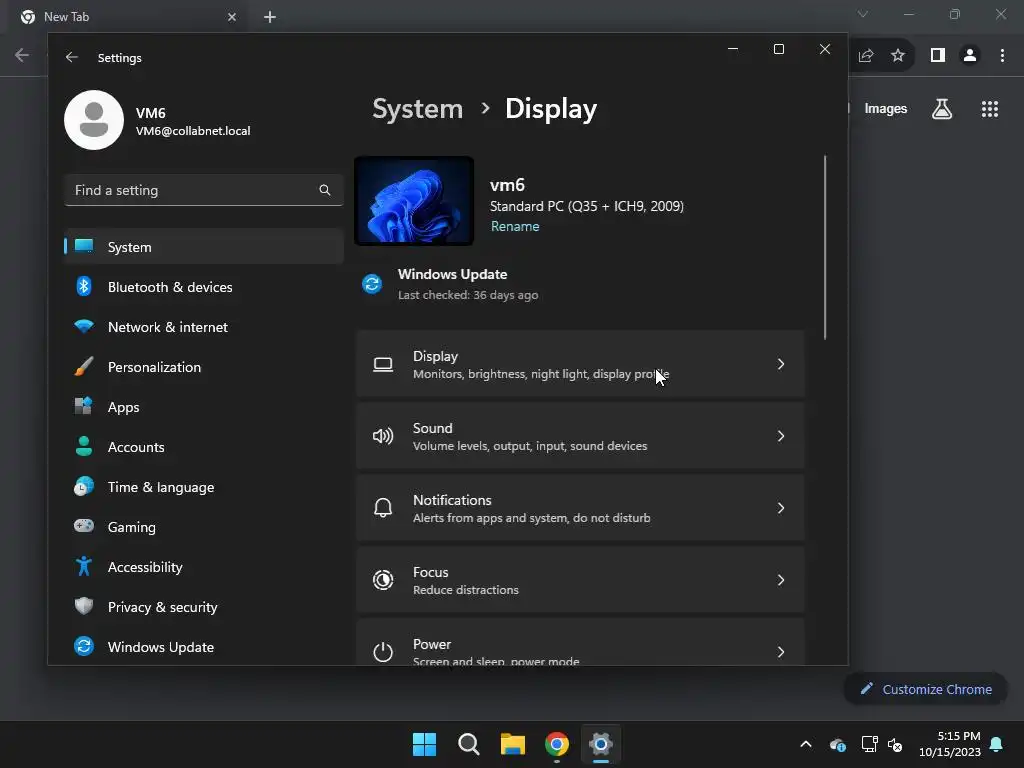Screen dimensions: 1024x768
Task: Click the Sound speaker icon
Action: tap(383, 436)
